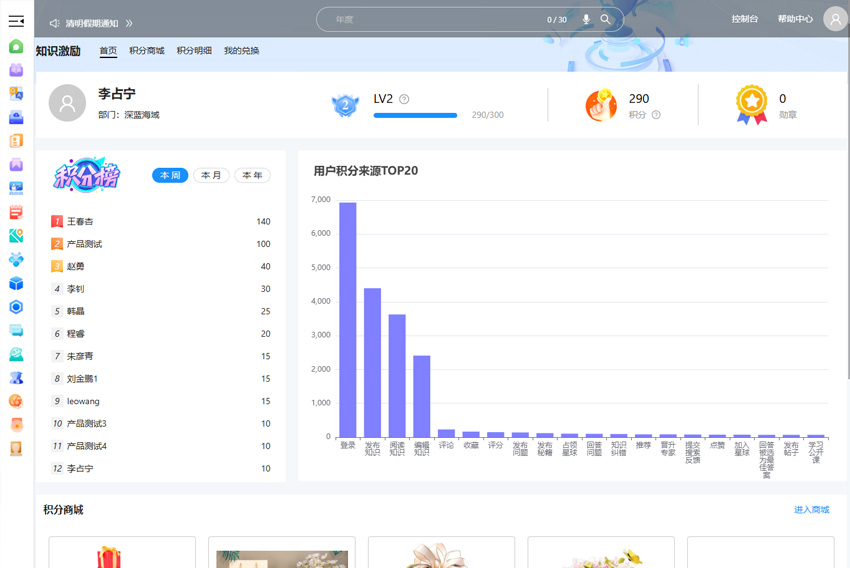The height and width of the screenshot is (568, 850).
Task: Switch to the 积分明细 tab
Action: pyautogui.click(x=194, y=51)
